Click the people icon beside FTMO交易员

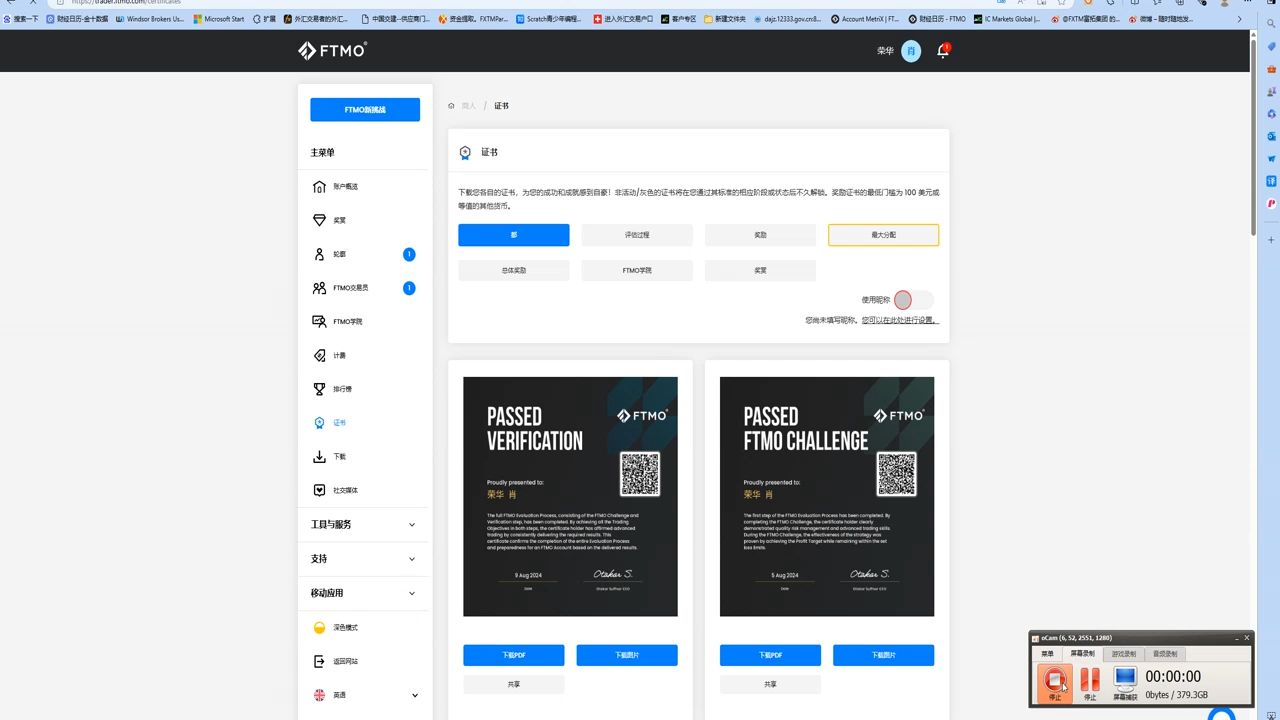319,288
